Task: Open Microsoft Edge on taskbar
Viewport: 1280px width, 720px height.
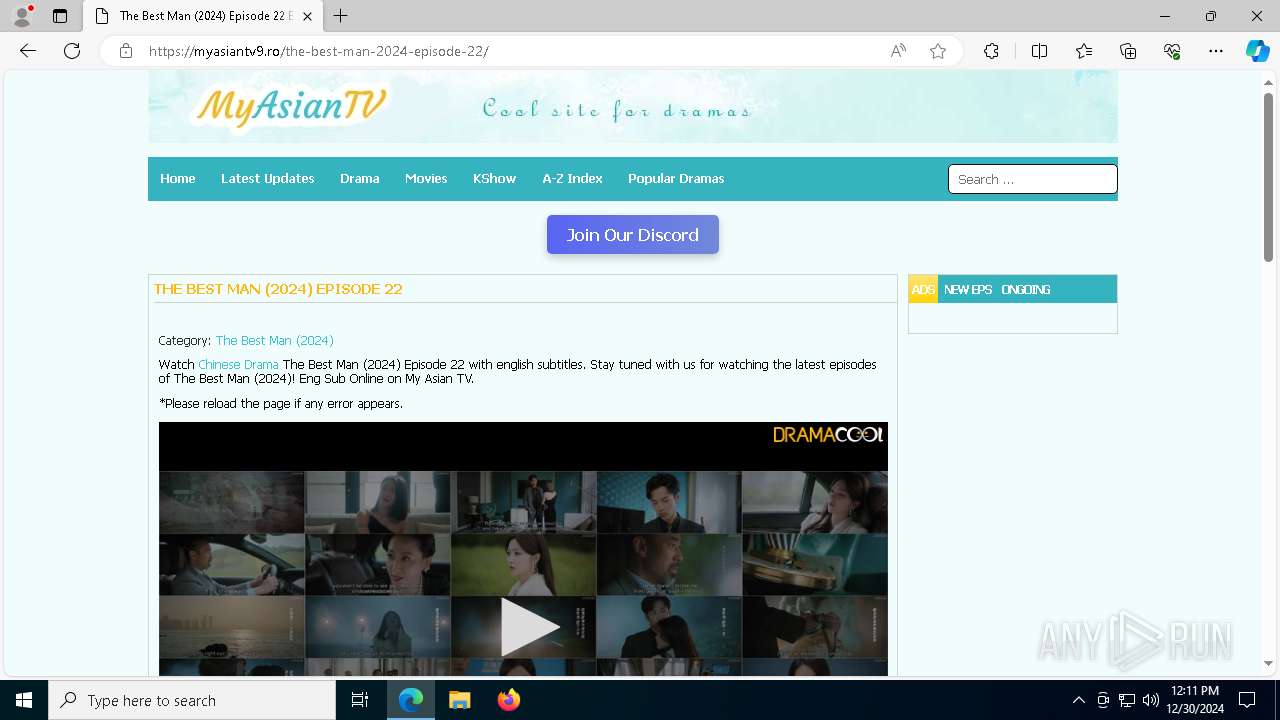Action: [x=411, y=700]
